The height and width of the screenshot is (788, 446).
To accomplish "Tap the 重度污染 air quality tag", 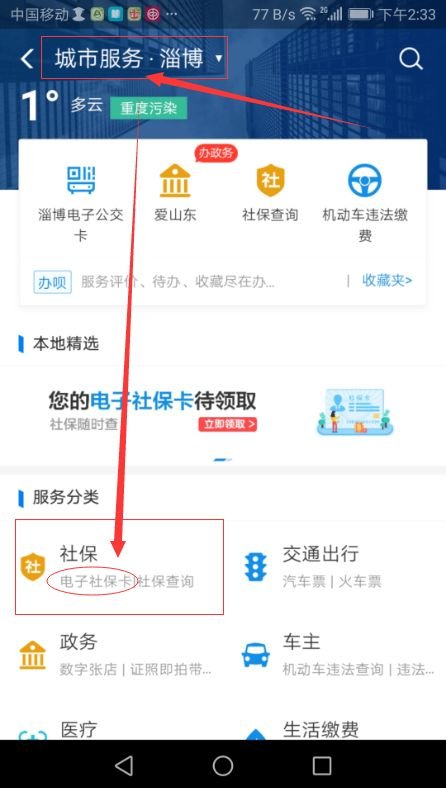I will tap(148, 108).
